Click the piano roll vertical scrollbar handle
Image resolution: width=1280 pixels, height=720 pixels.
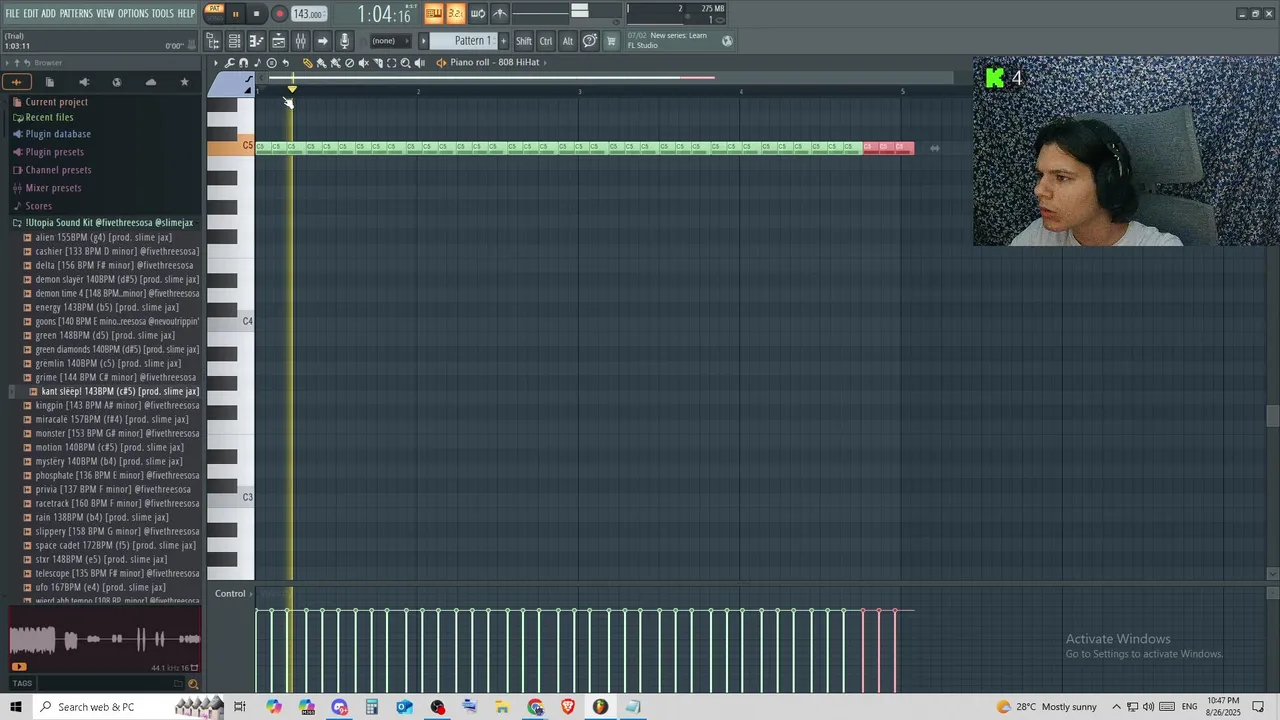click(x=1272, y=417)
